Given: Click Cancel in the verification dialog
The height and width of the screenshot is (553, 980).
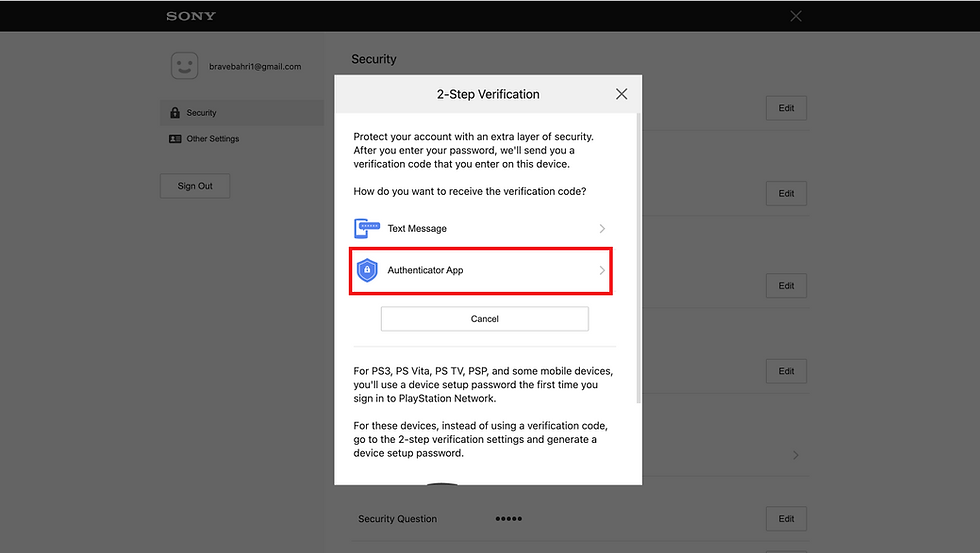Looking at the screenshot, I should (x=484, y=319).
